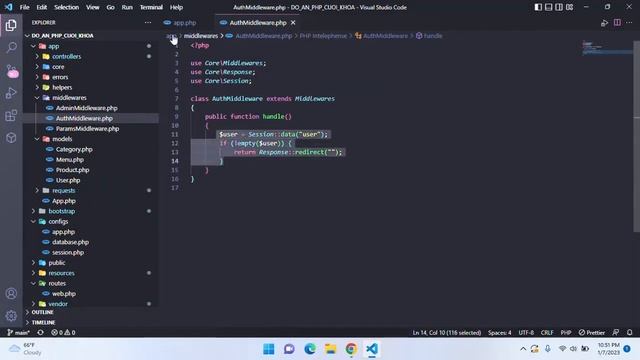Open the Search view in activity bar
Screen dimensions: 640x360
tap(11, 48)
